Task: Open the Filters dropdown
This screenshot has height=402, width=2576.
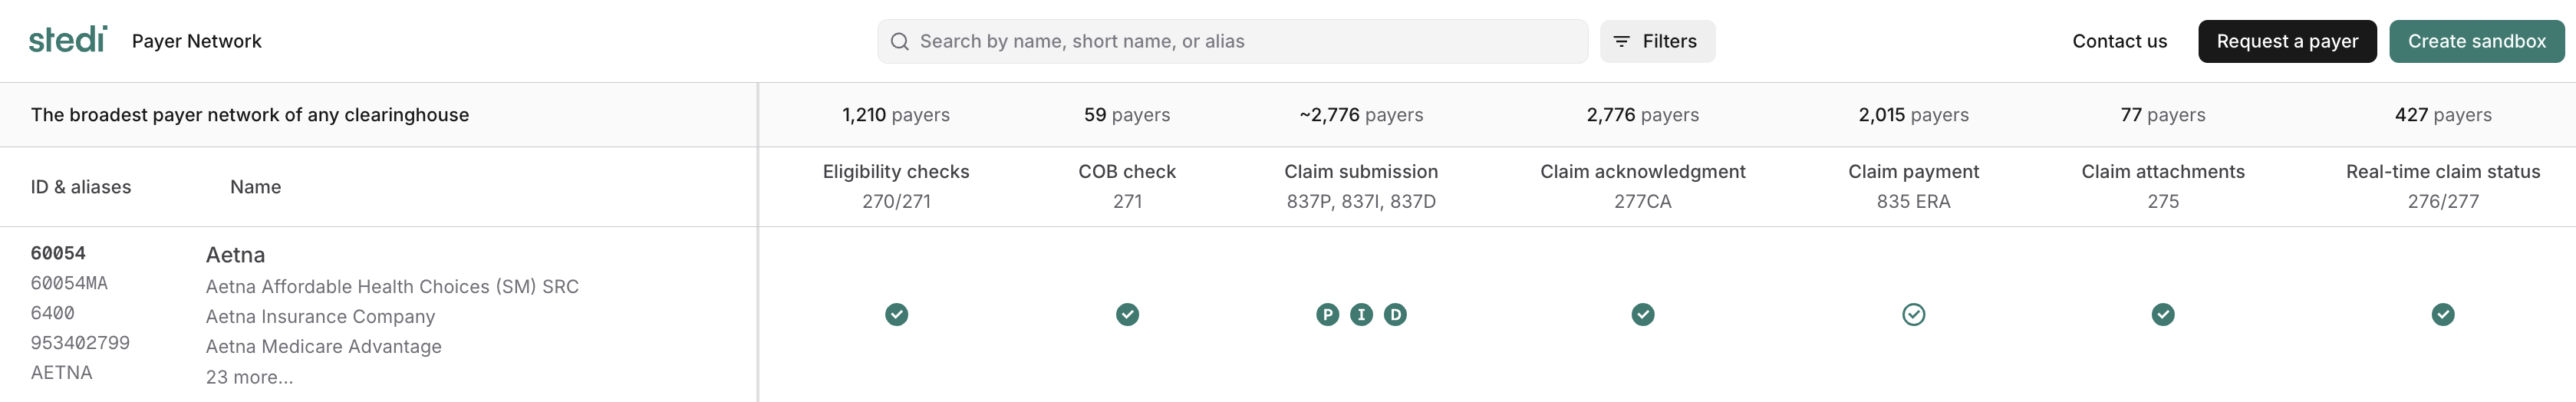Action: click(x=1657, y=41)
